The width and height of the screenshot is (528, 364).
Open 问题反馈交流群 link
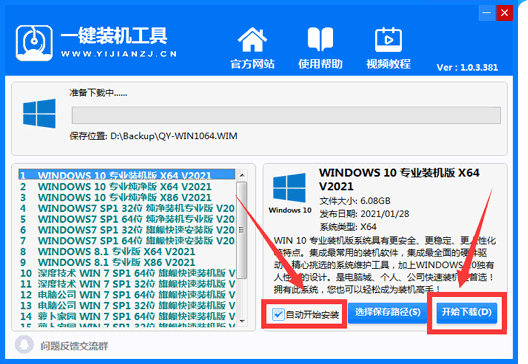(x=74, y=346)
